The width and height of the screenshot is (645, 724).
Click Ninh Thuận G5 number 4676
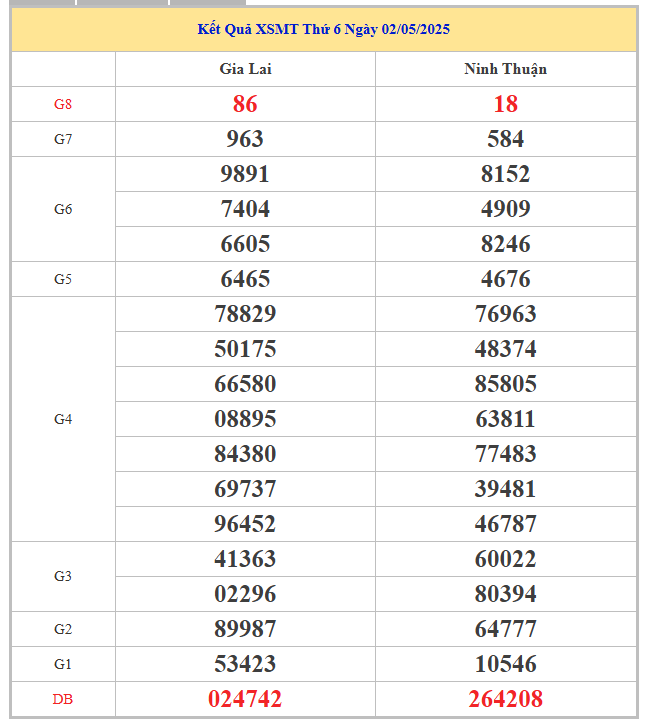point(505,279)
